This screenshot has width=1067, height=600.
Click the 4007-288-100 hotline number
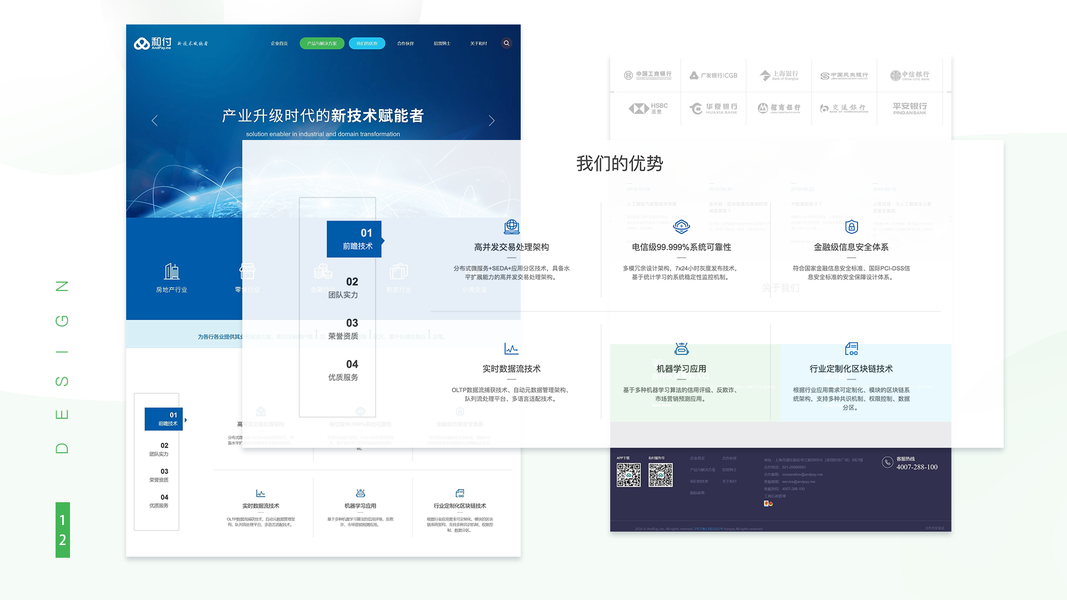917,467
